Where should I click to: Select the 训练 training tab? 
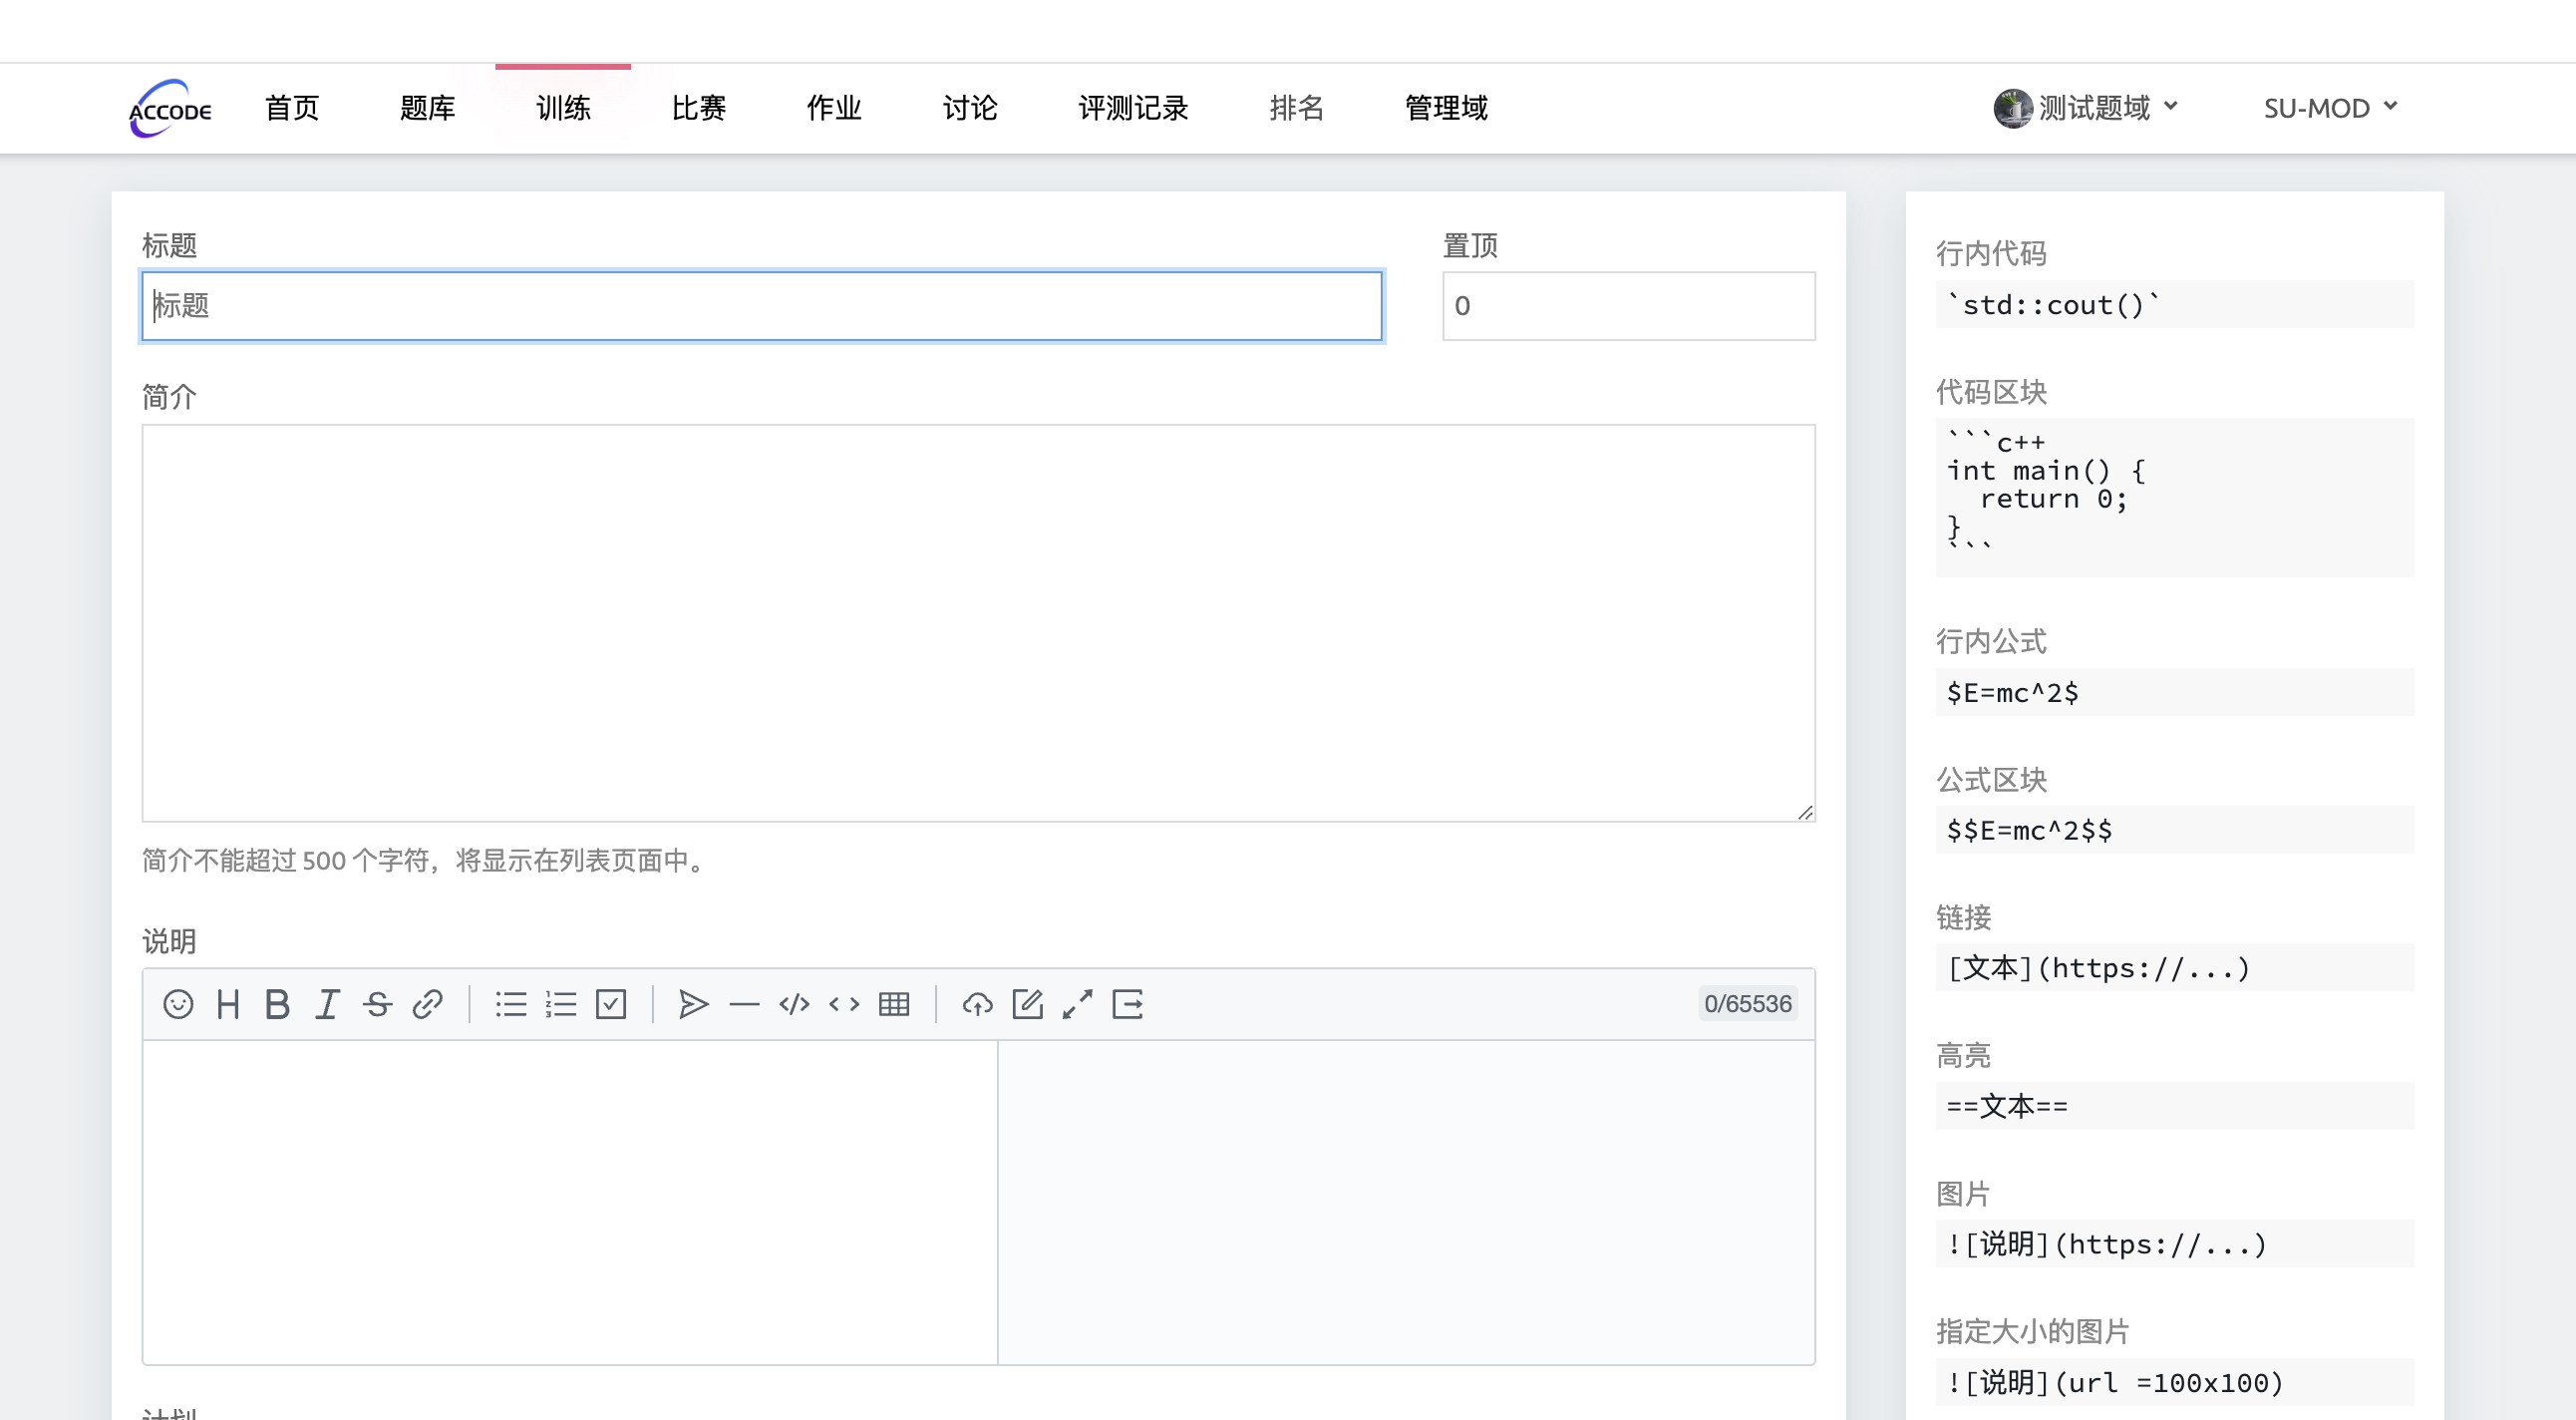(563, 108)
